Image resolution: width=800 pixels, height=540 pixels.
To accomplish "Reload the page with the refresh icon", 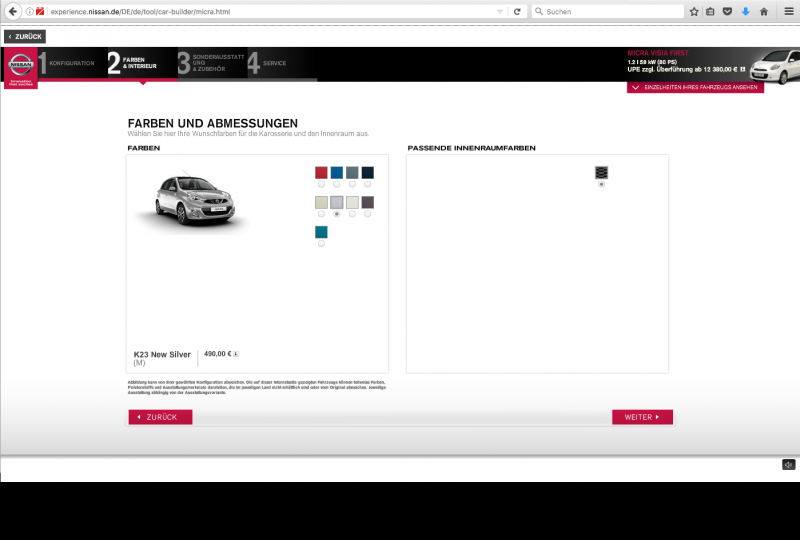I will pos(517,11).
